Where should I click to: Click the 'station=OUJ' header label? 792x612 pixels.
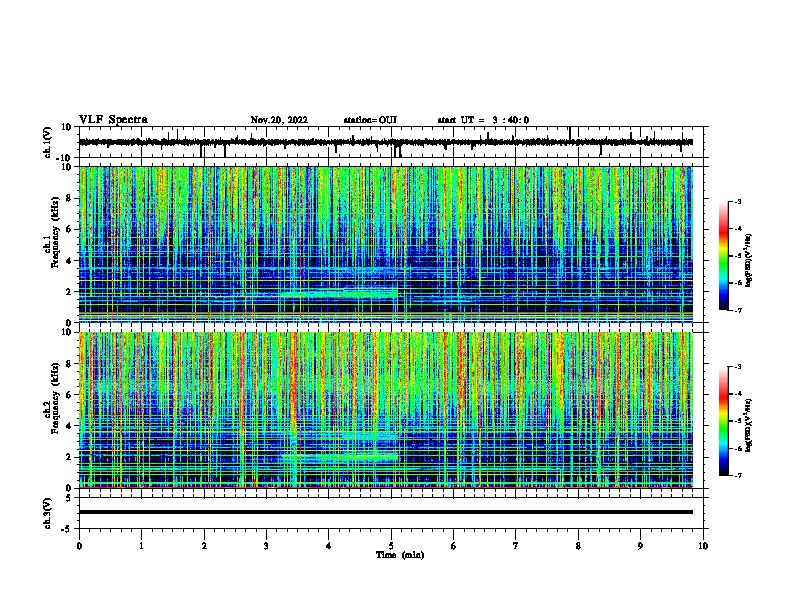[x=370, y=120]
